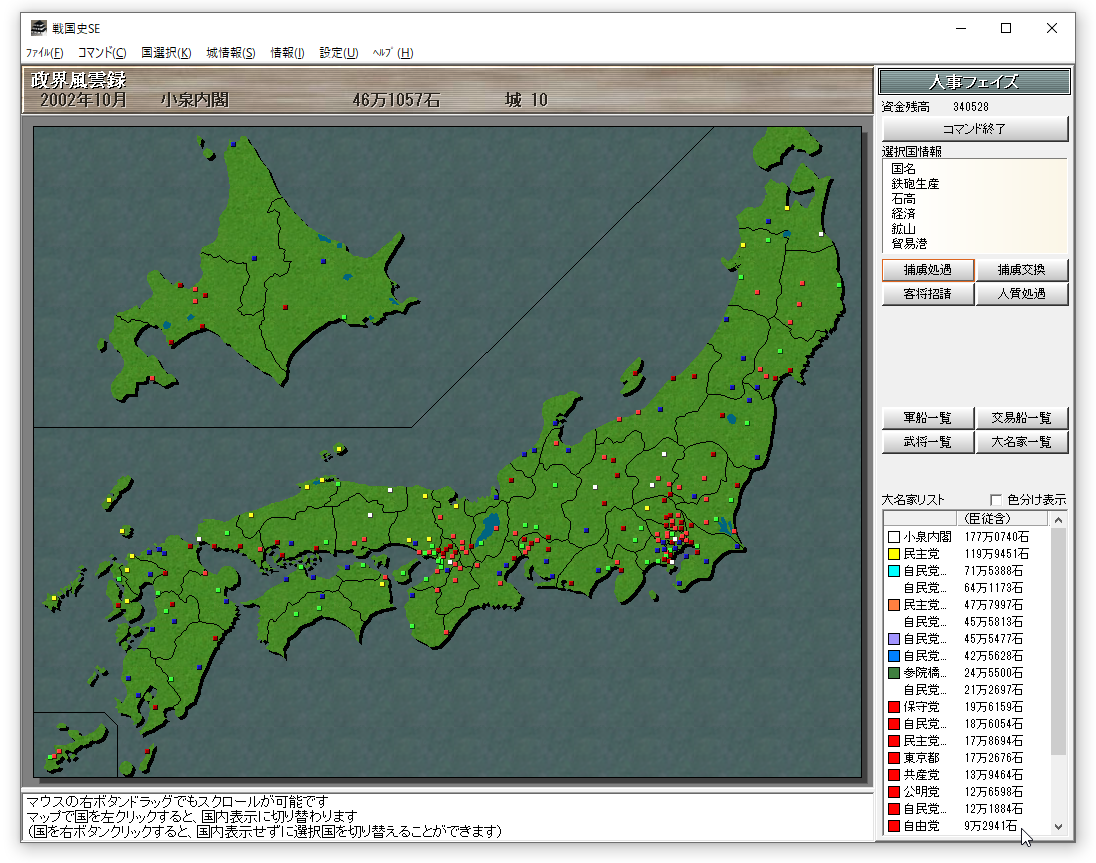
Task: Enable the 色分け表示 checkbox
Action: click(996, 500)
